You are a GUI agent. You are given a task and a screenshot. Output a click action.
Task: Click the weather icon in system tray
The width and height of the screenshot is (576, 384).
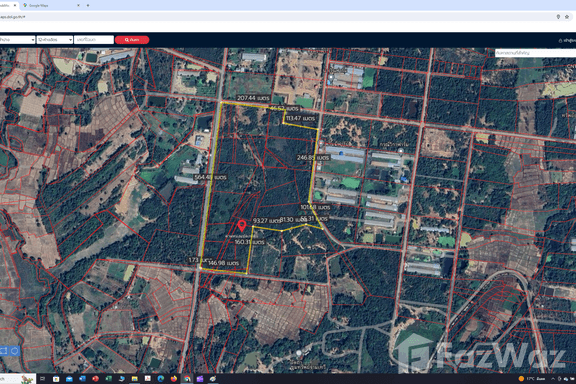(521, 379)
